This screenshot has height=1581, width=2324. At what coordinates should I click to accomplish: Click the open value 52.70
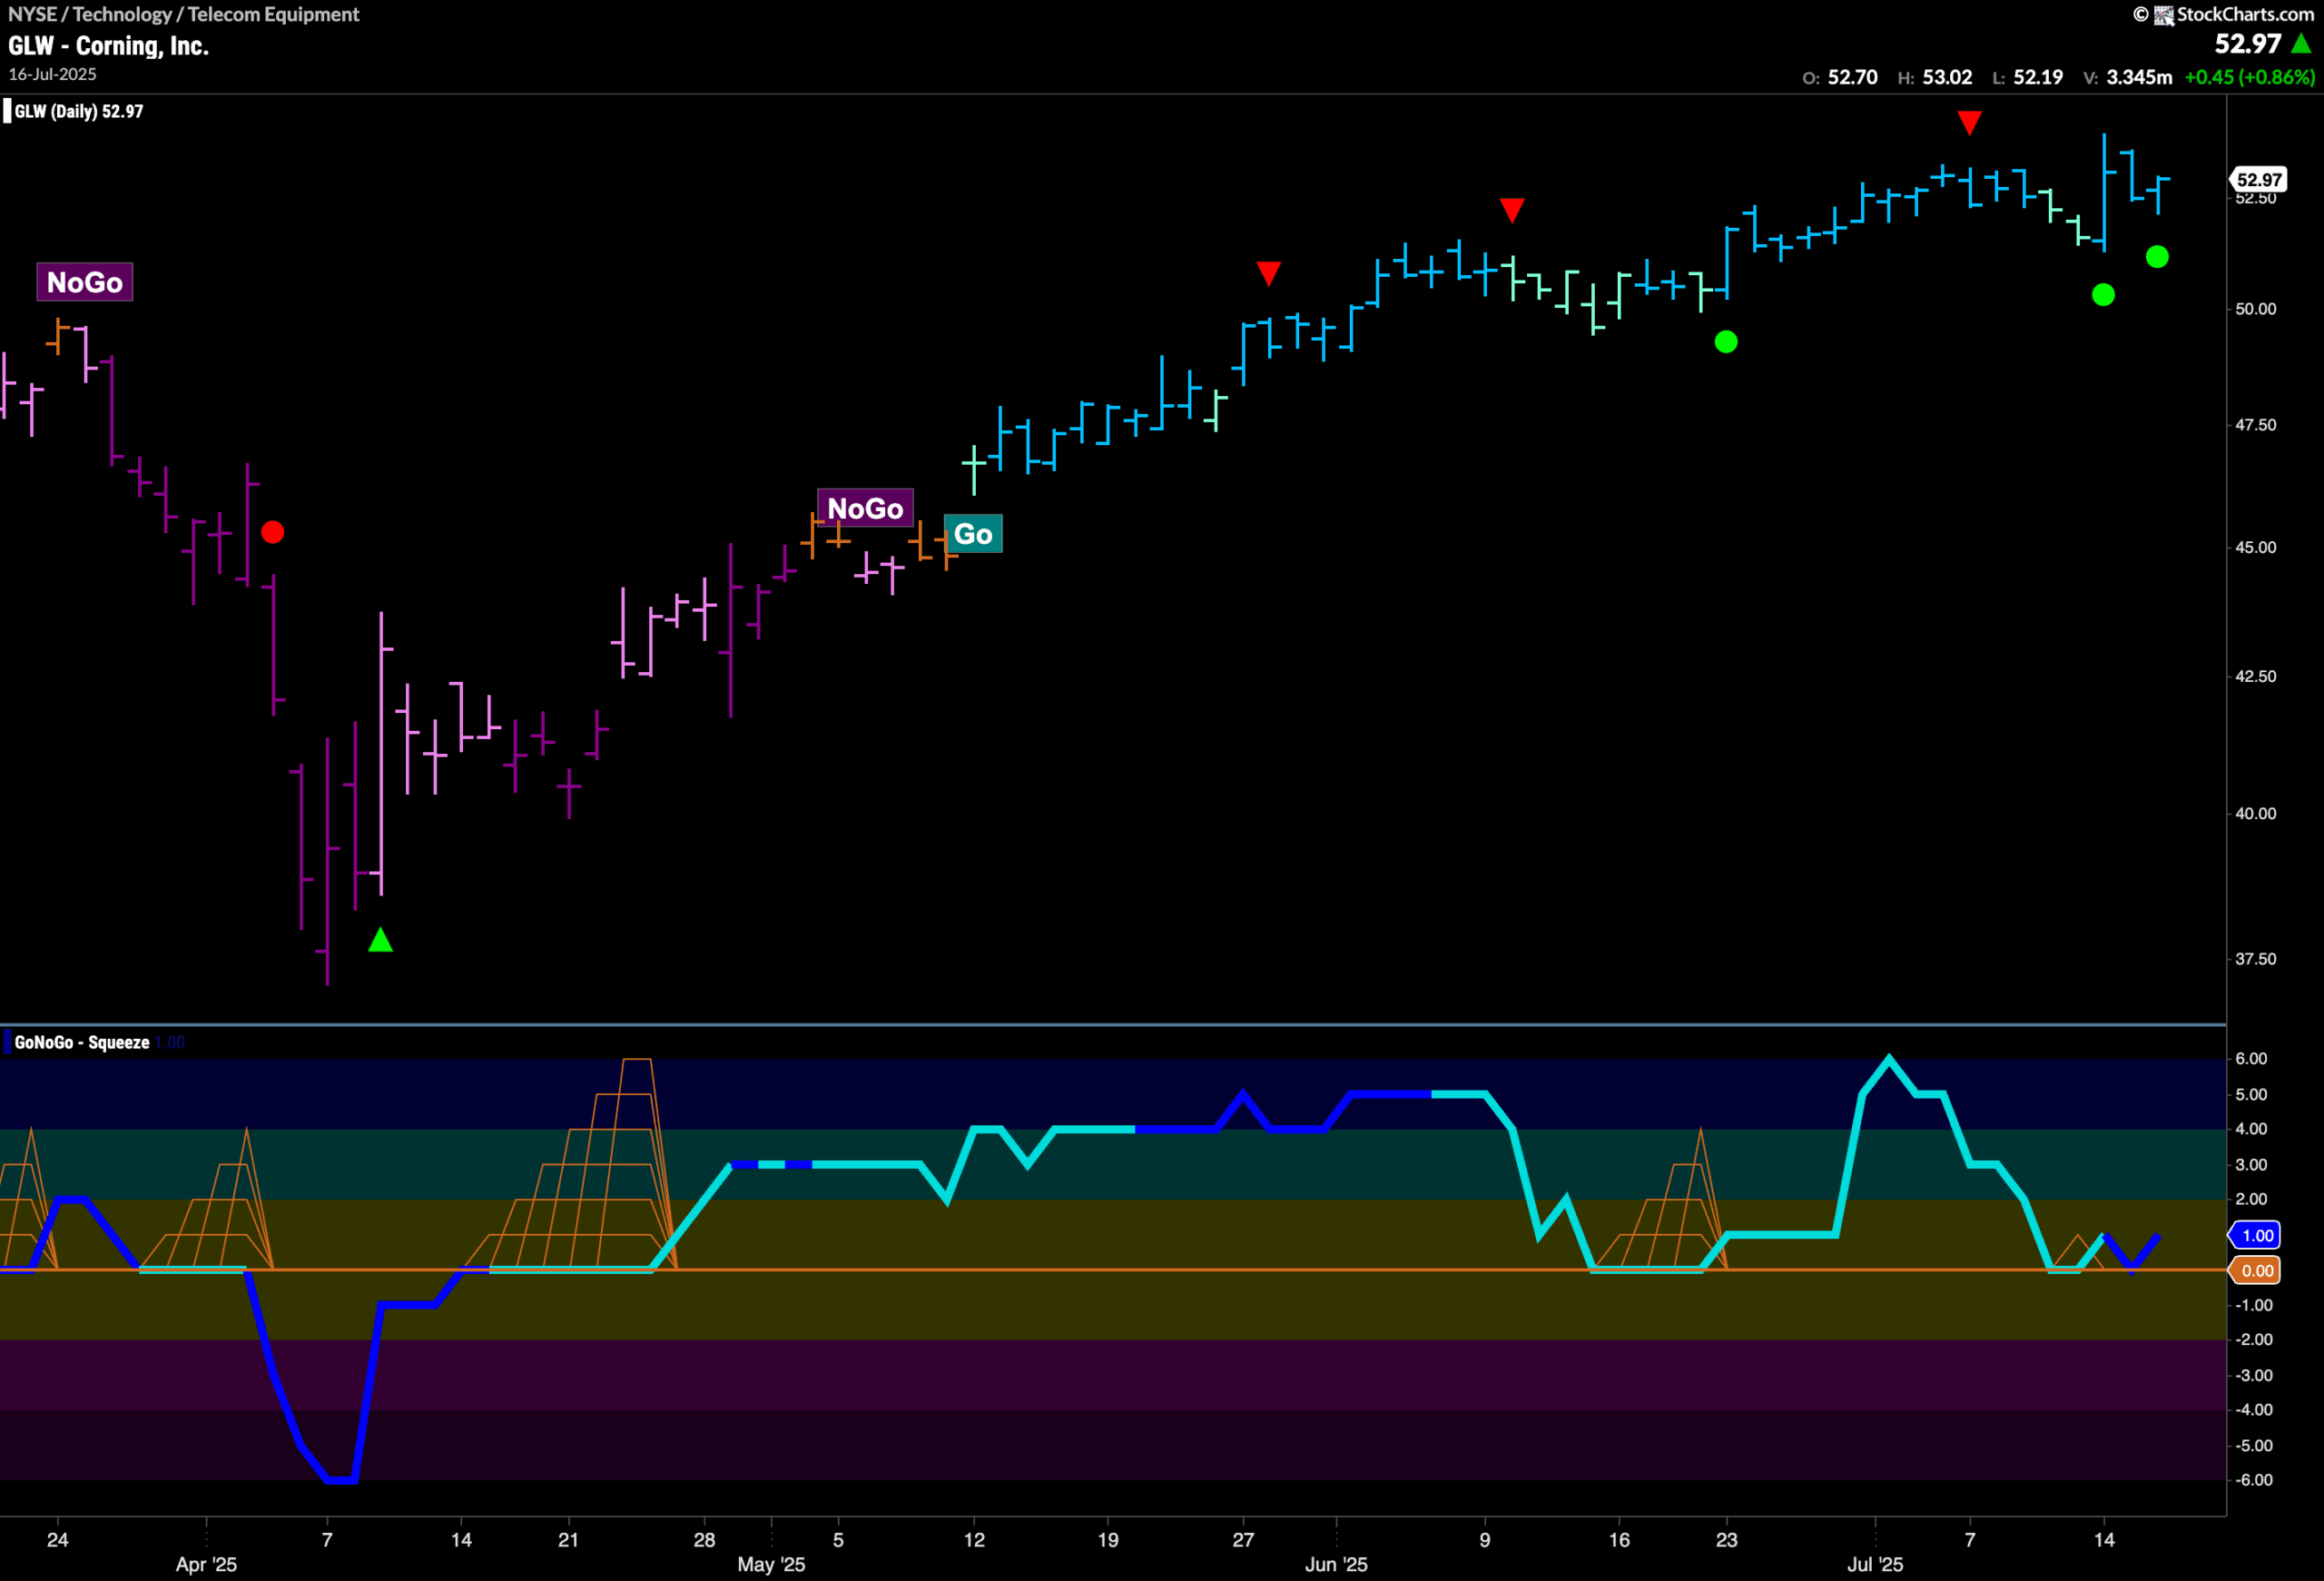pos(1852,77)
